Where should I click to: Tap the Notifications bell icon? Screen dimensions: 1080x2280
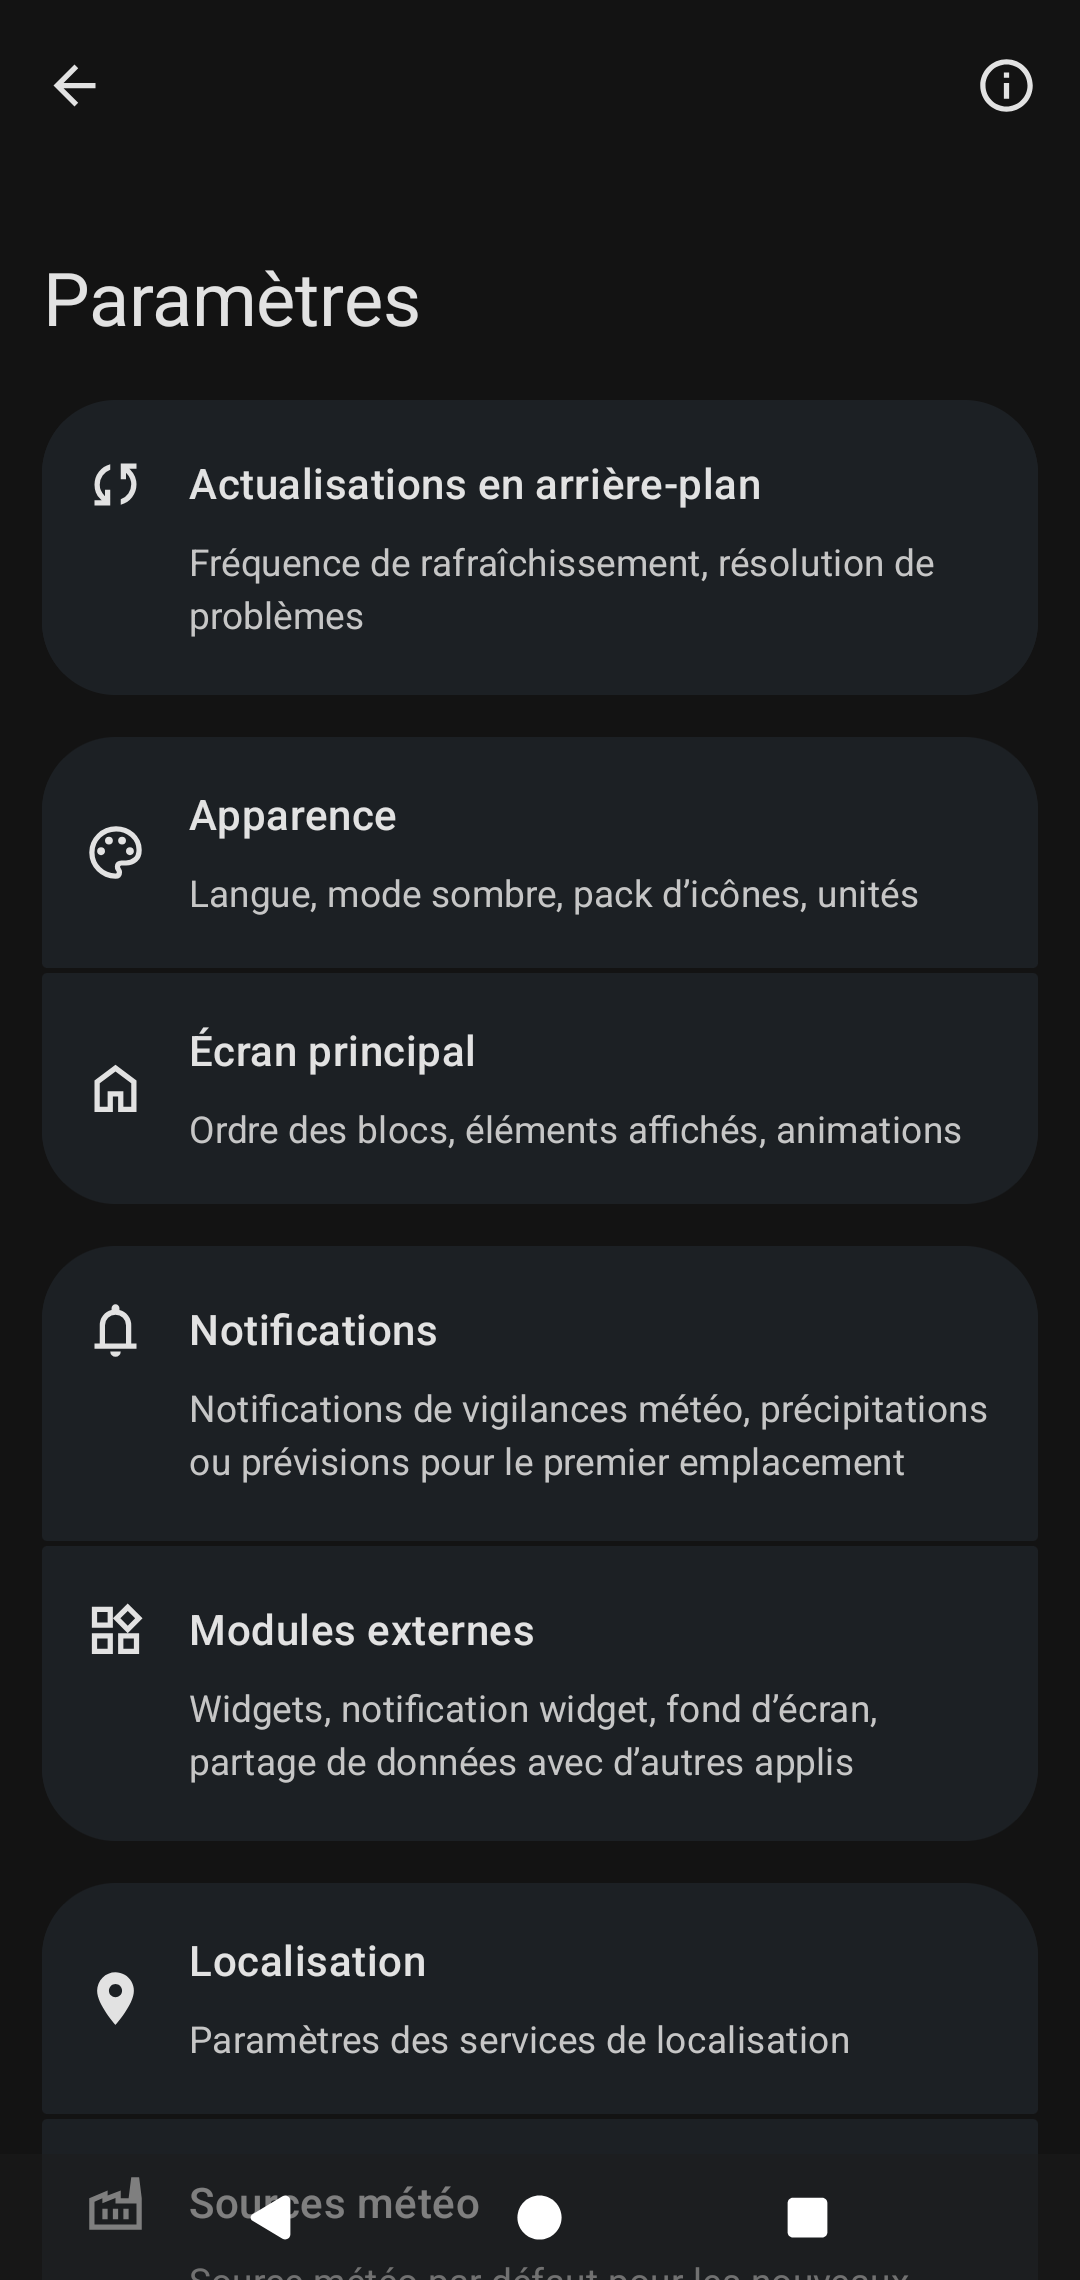coord(116,1331)
